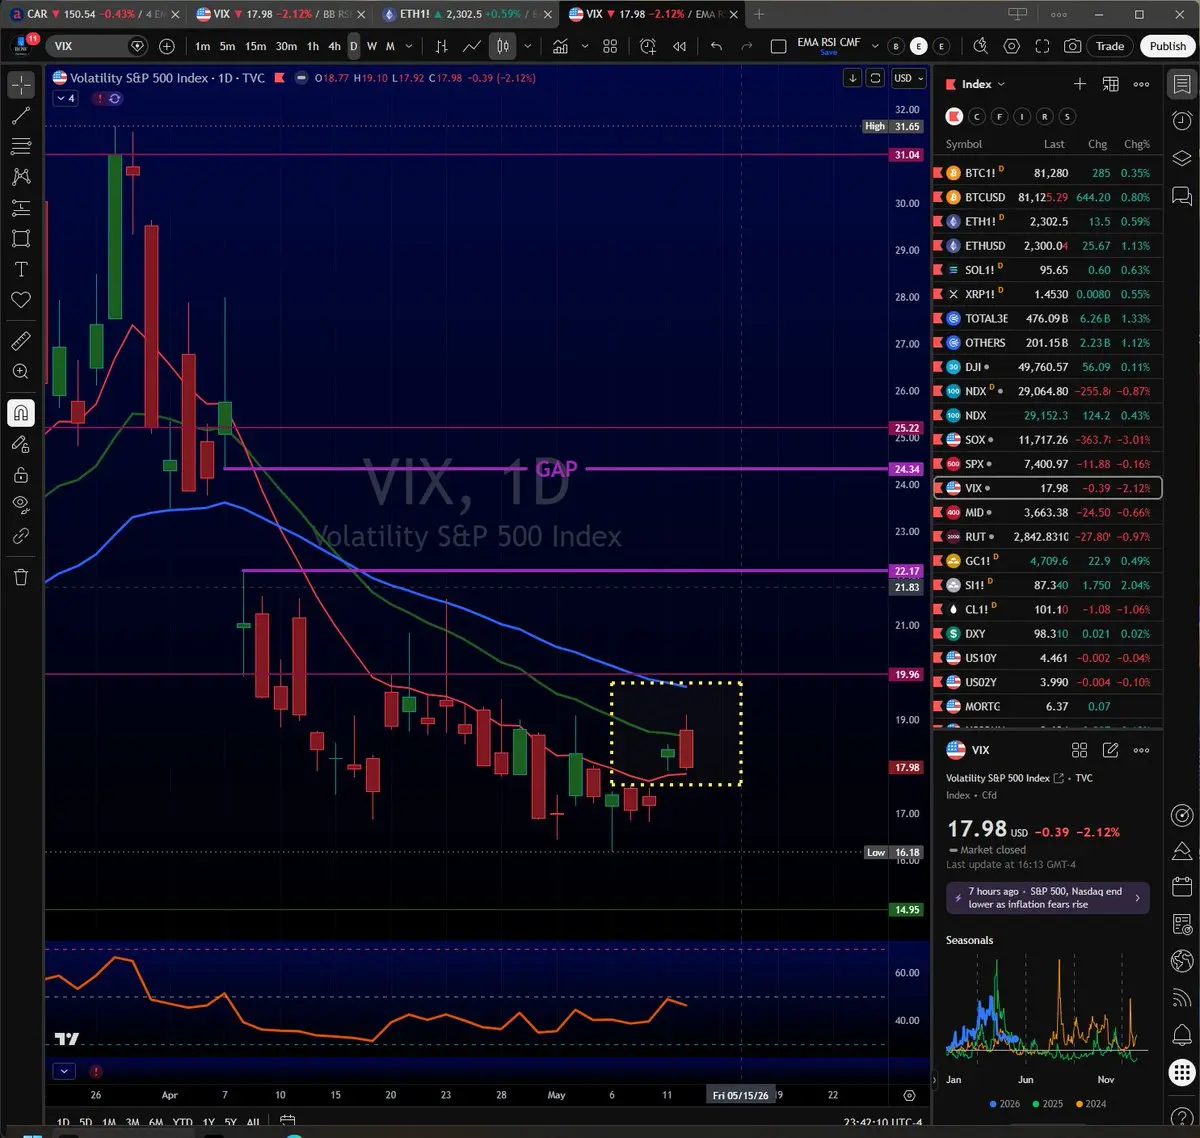The image size is (1200, 1138).
Task: Select the 1Y range at bottom
Action: point(208,1123)
